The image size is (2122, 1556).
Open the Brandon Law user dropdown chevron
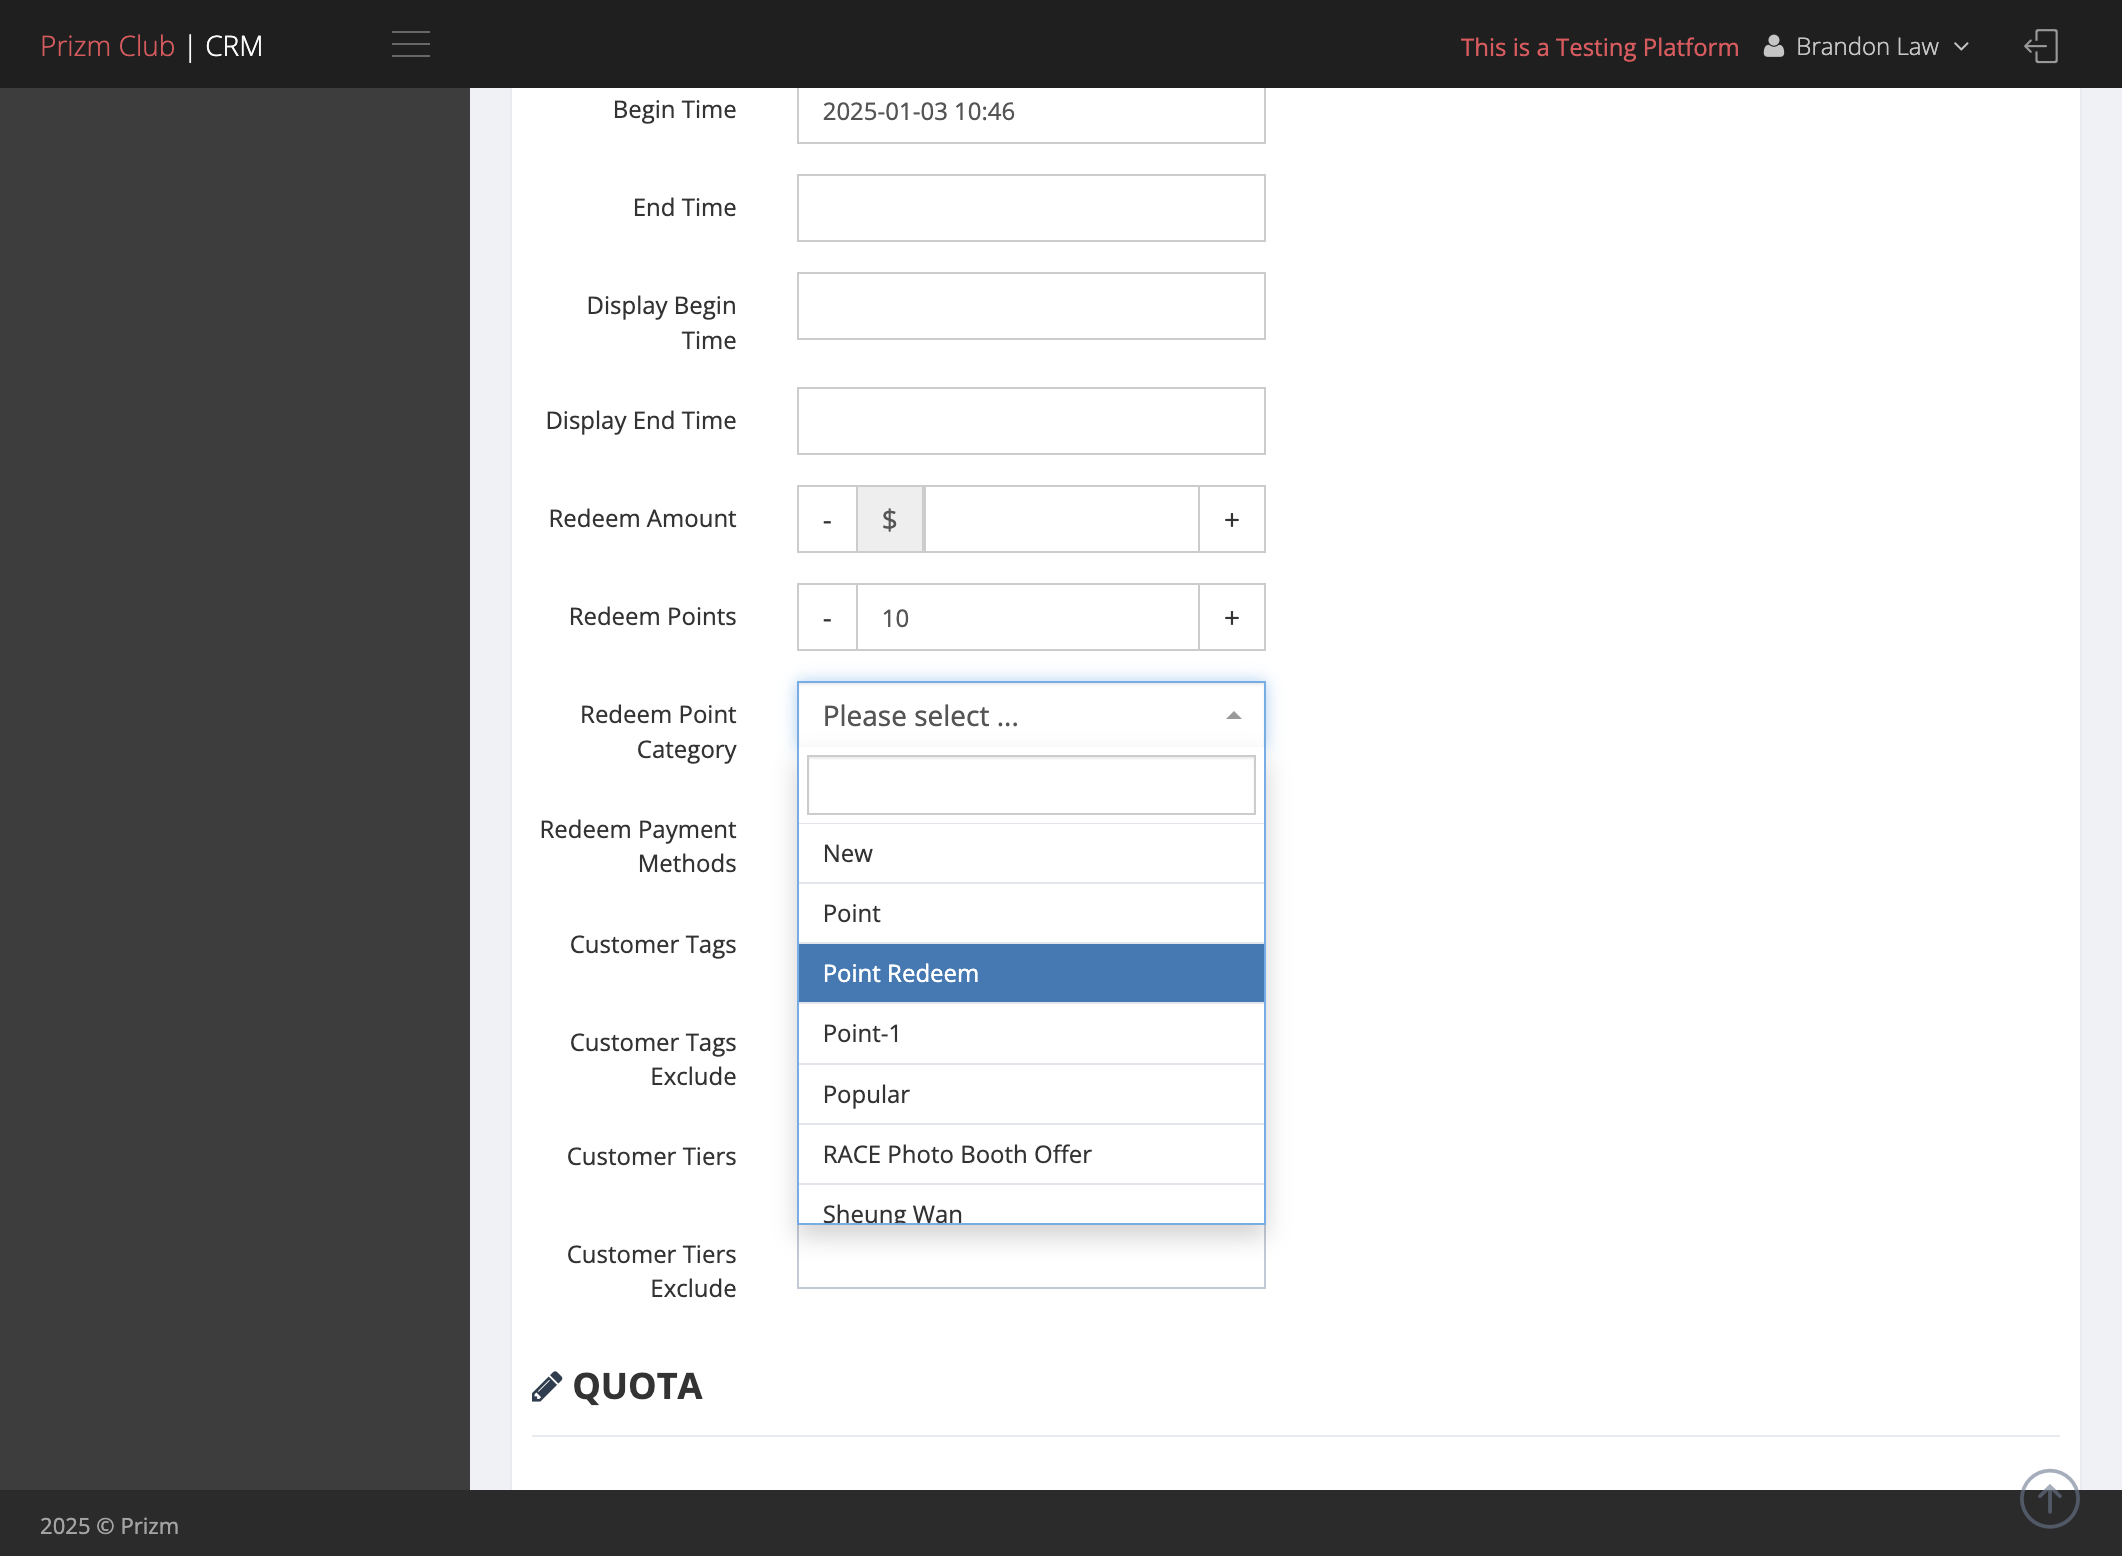[1961, 47]
